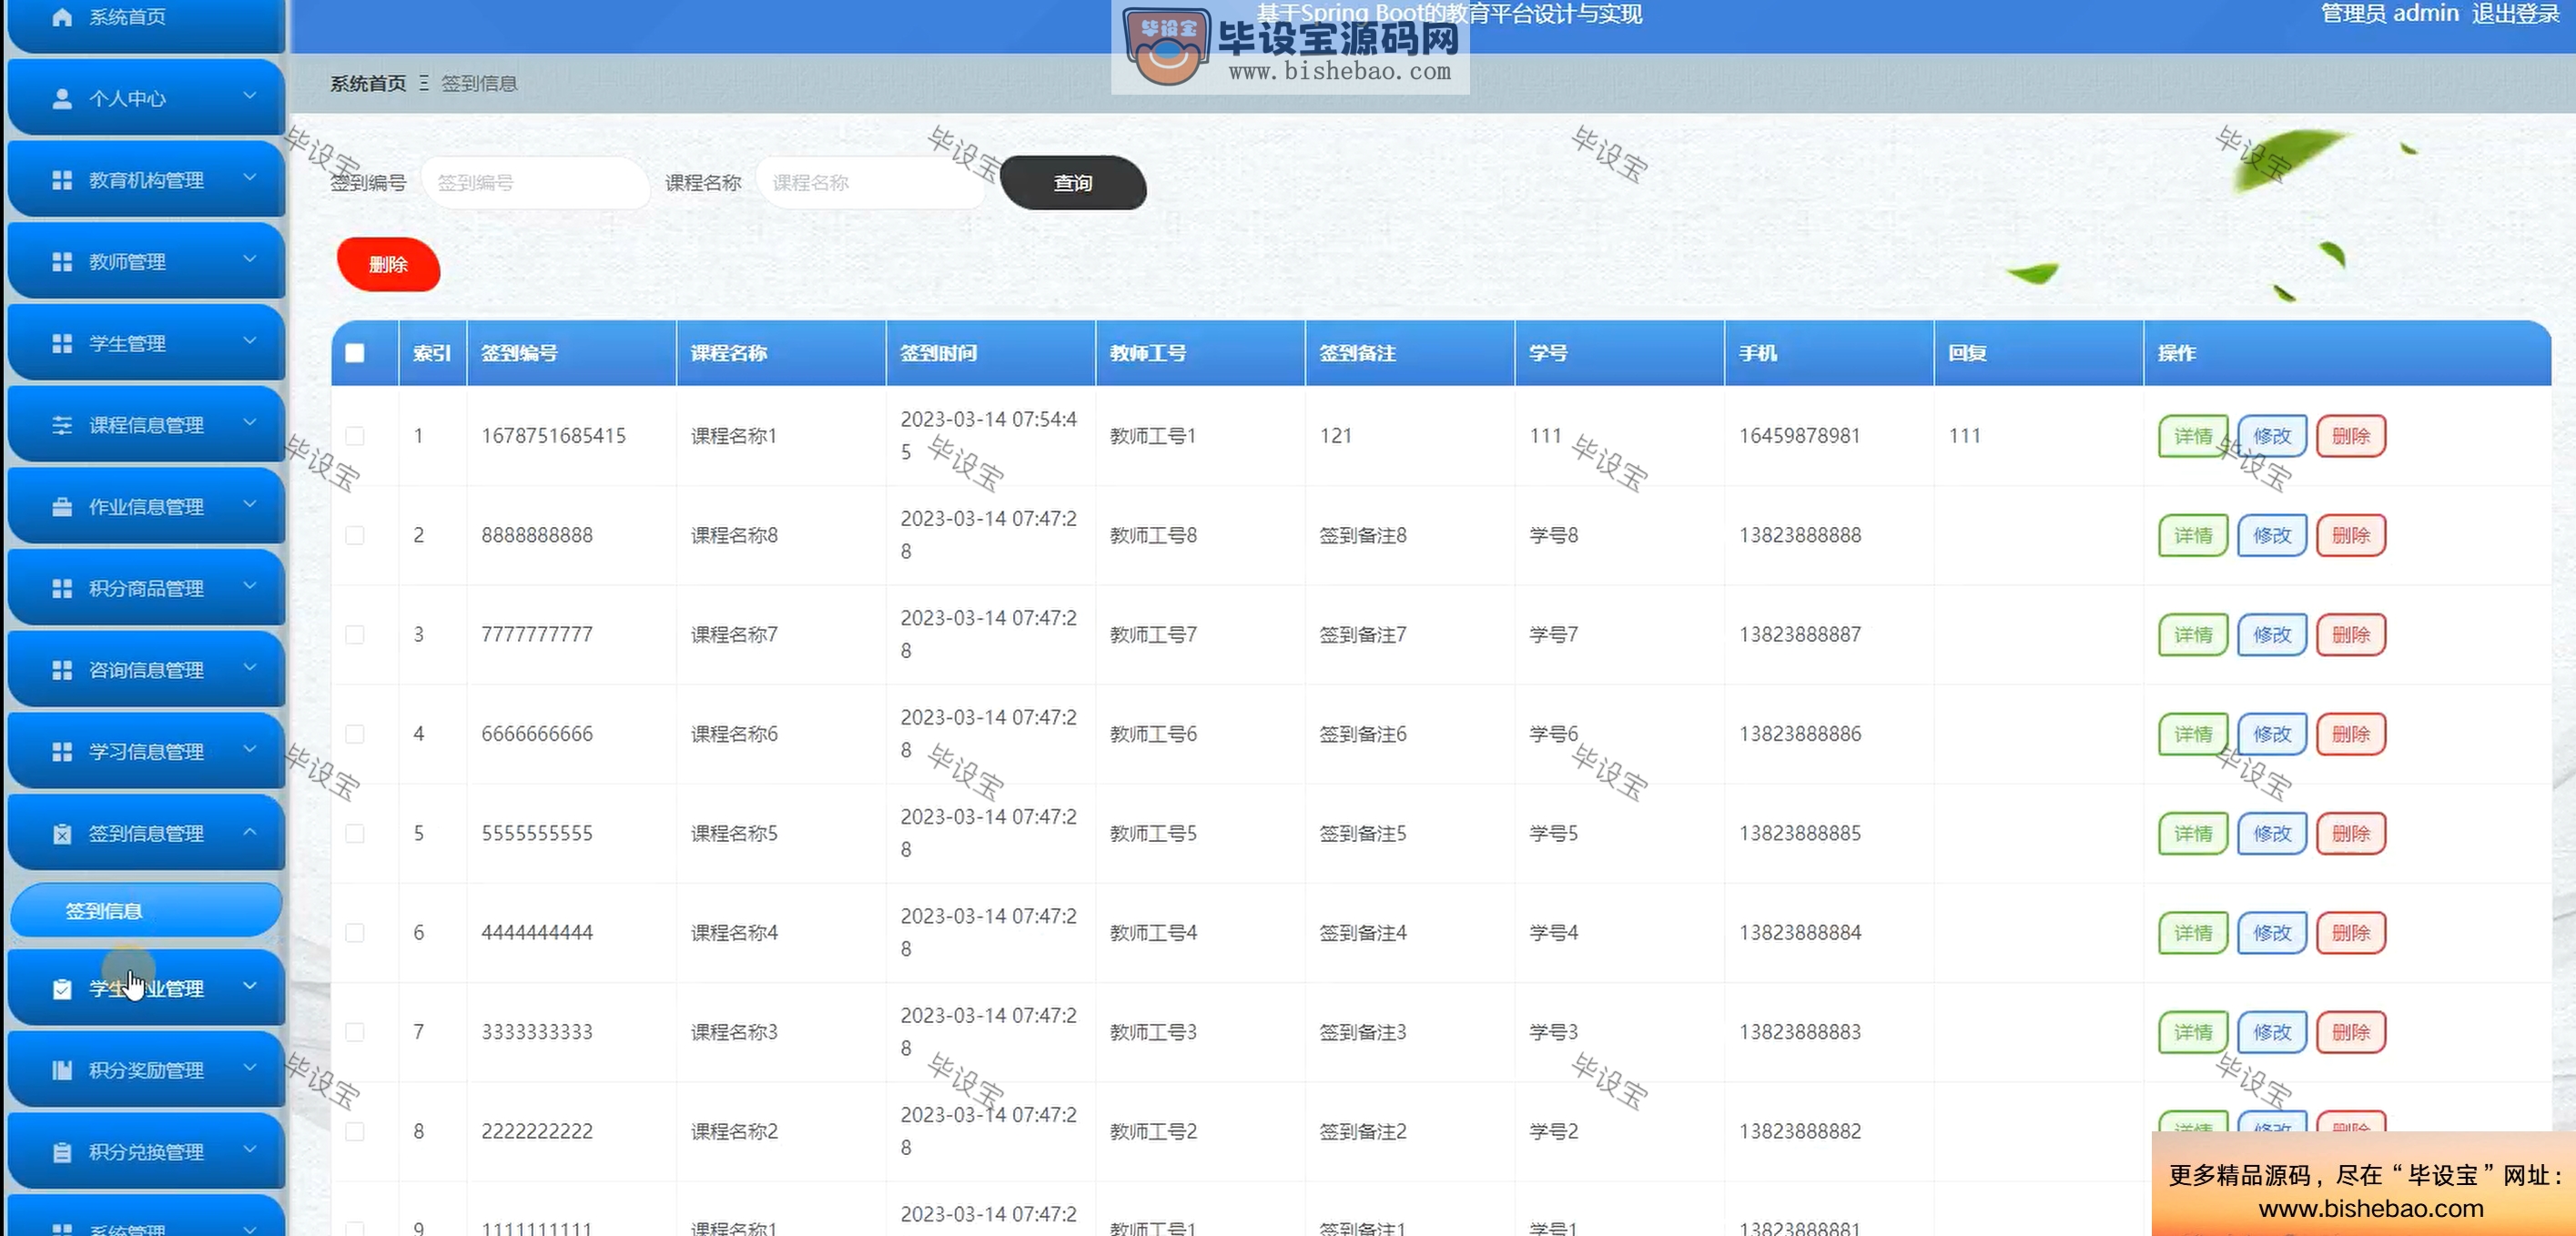
Task: Expand the 课程信息管理 menu chevron
Action: [x=250, y=423]
